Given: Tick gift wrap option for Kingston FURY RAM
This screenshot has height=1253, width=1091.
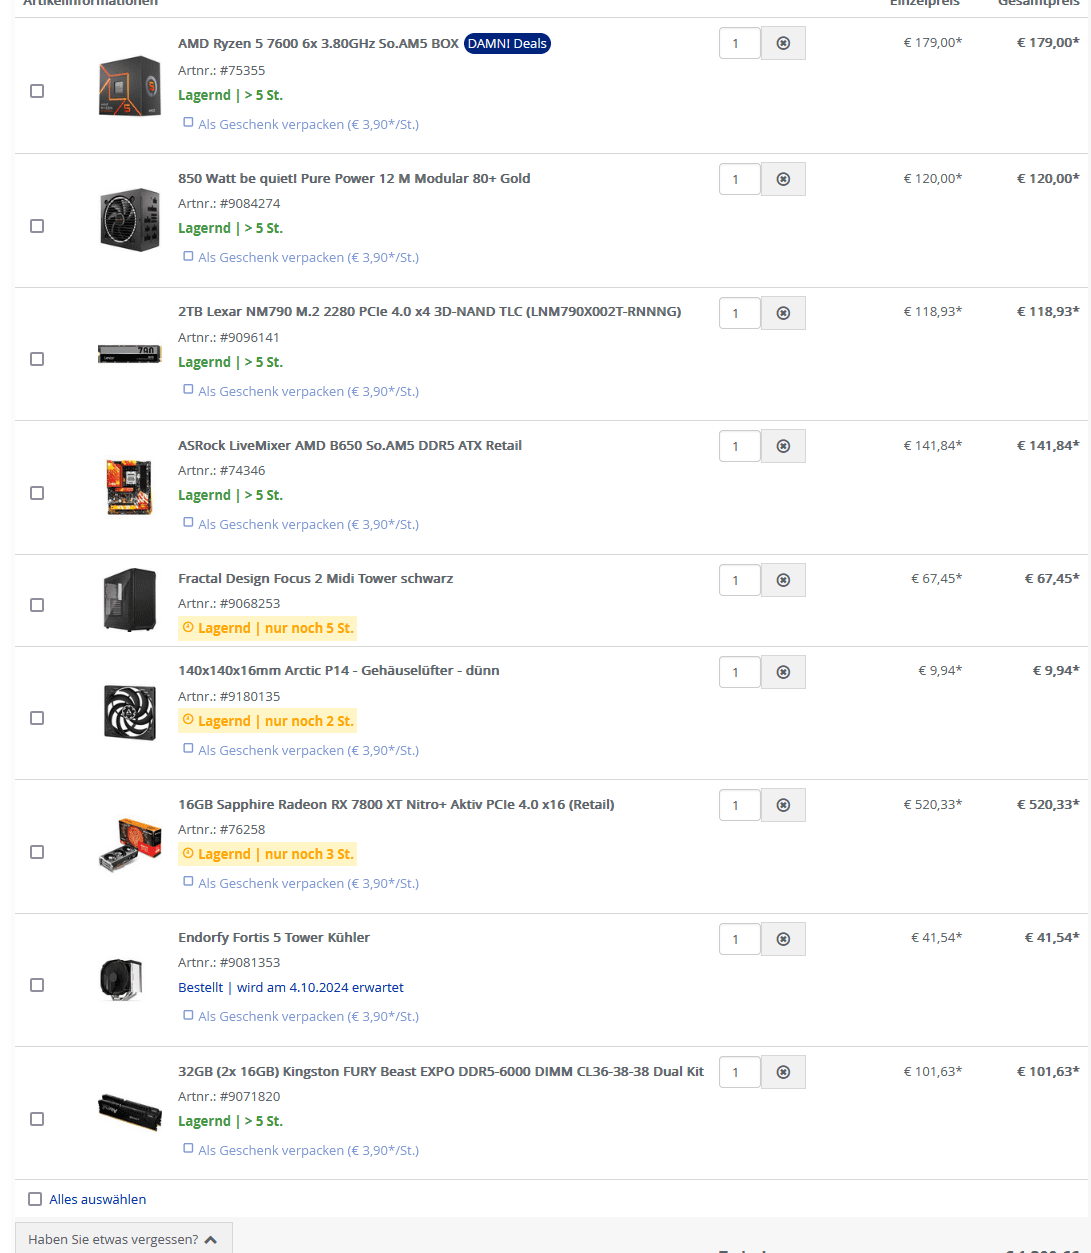Looking at the screenshot, I should [x=188, y=1149].
